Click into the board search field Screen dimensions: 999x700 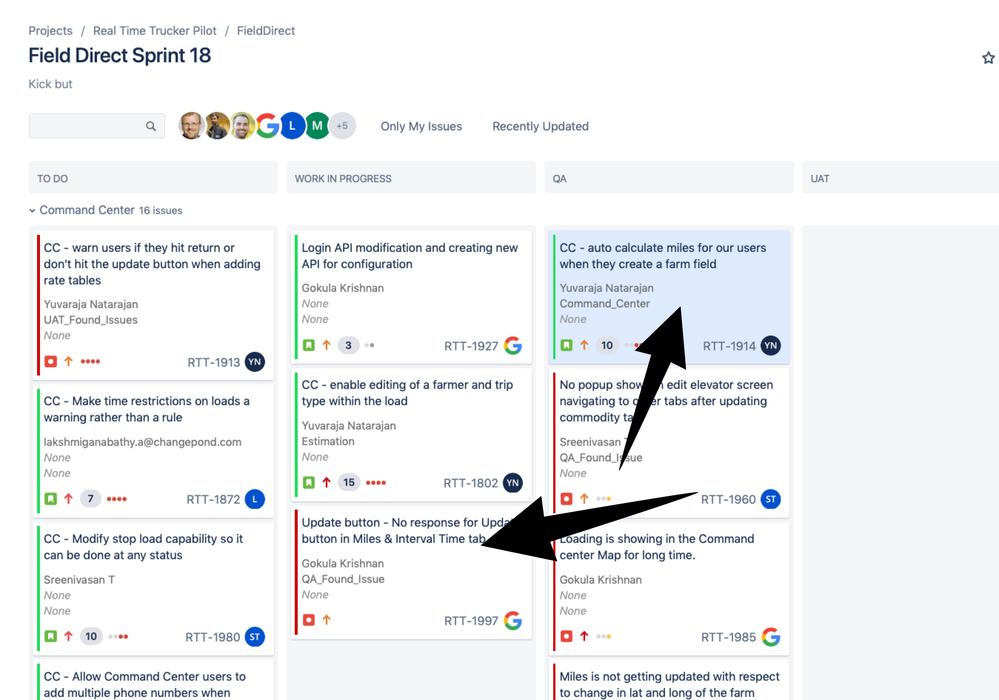point(97,126)
